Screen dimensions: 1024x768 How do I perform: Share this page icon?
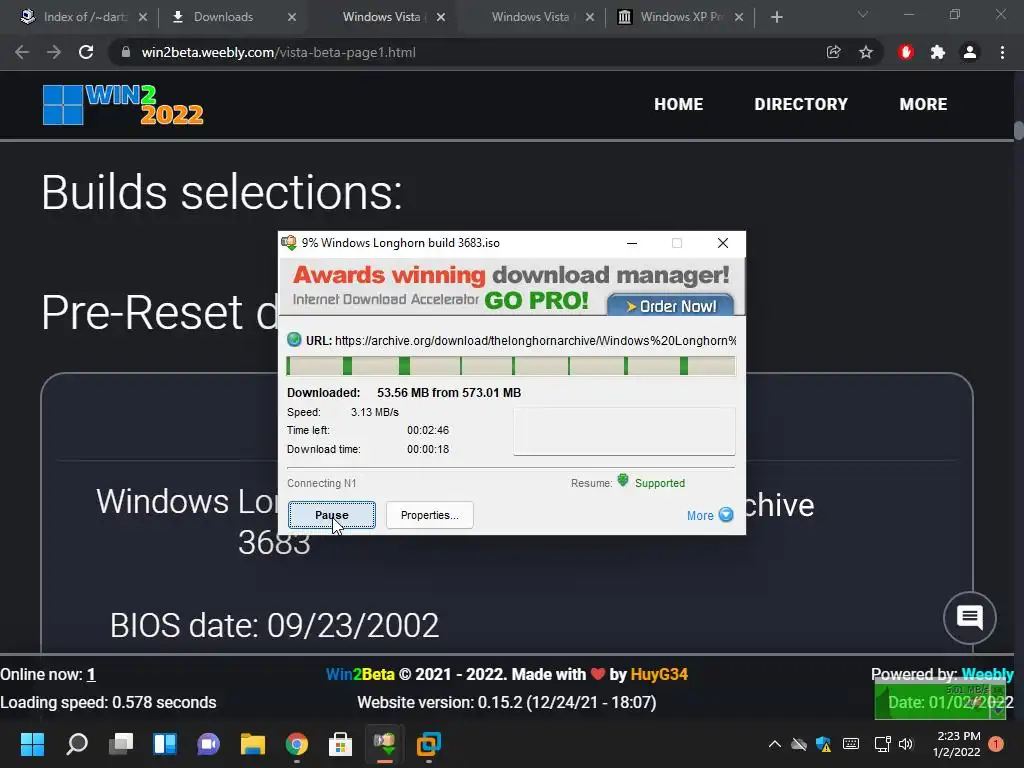pyautogui.click(x=833, y=52)
